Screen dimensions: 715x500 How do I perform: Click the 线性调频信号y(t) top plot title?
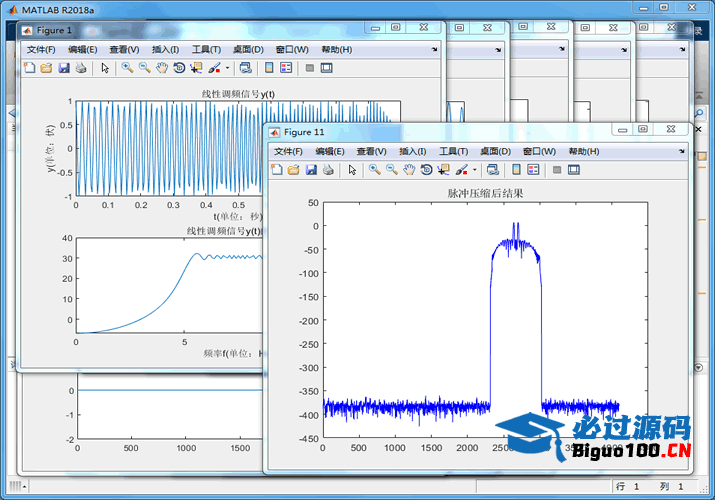point(238,94)
